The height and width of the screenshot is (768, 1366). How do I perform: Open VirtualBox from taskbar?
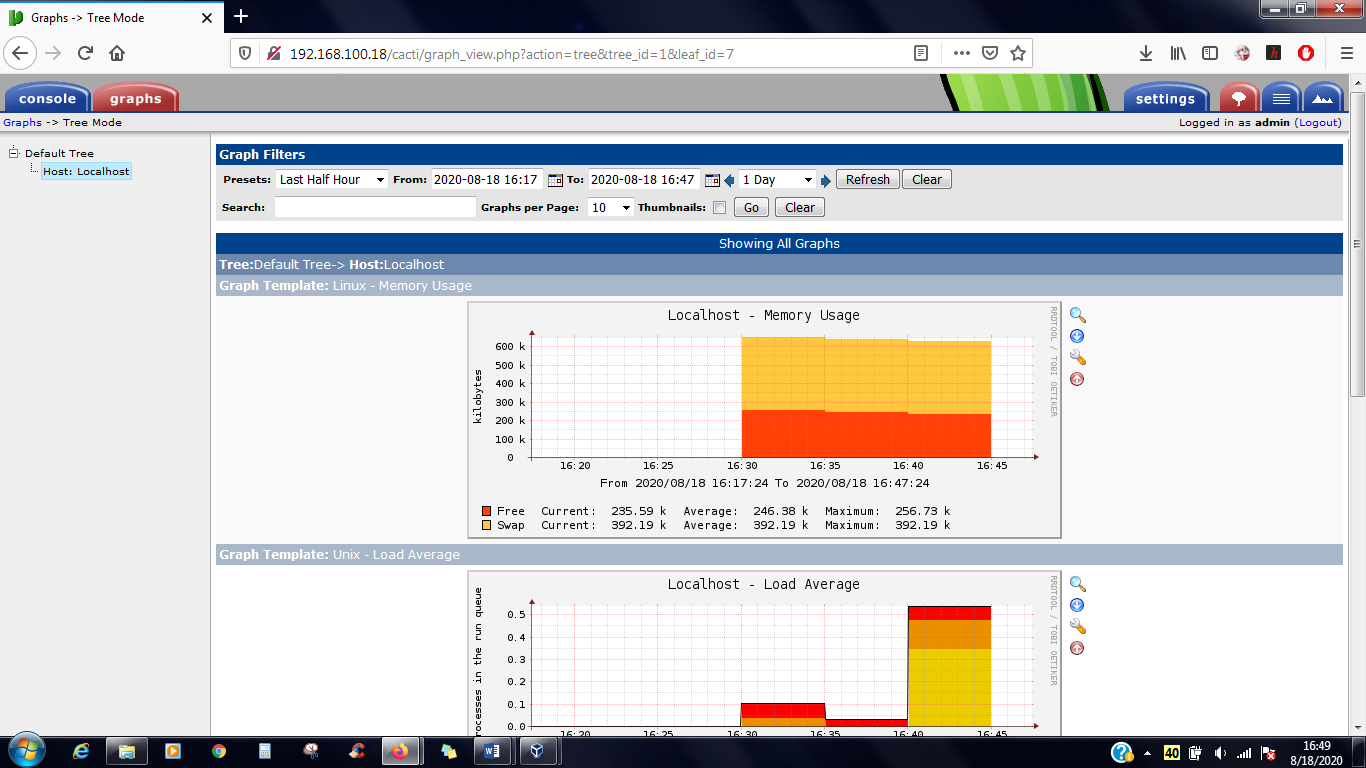[x=537, y=751]
